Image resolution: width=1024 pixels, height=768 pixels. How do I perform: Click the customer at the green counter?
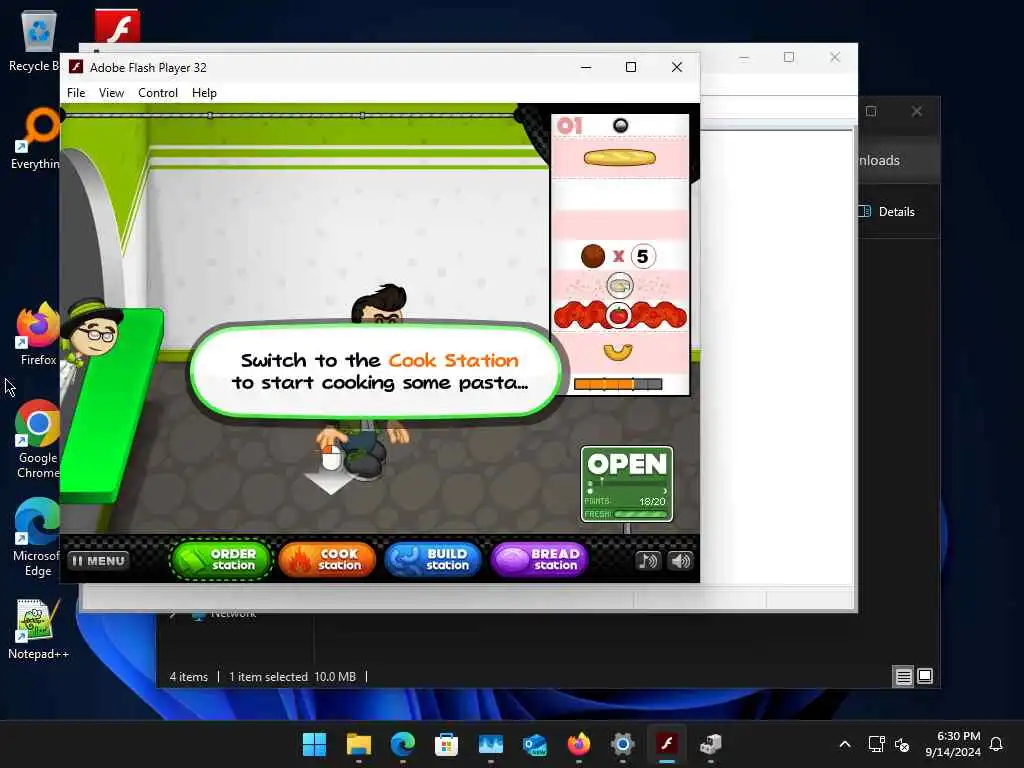click(x=91, y=333)
